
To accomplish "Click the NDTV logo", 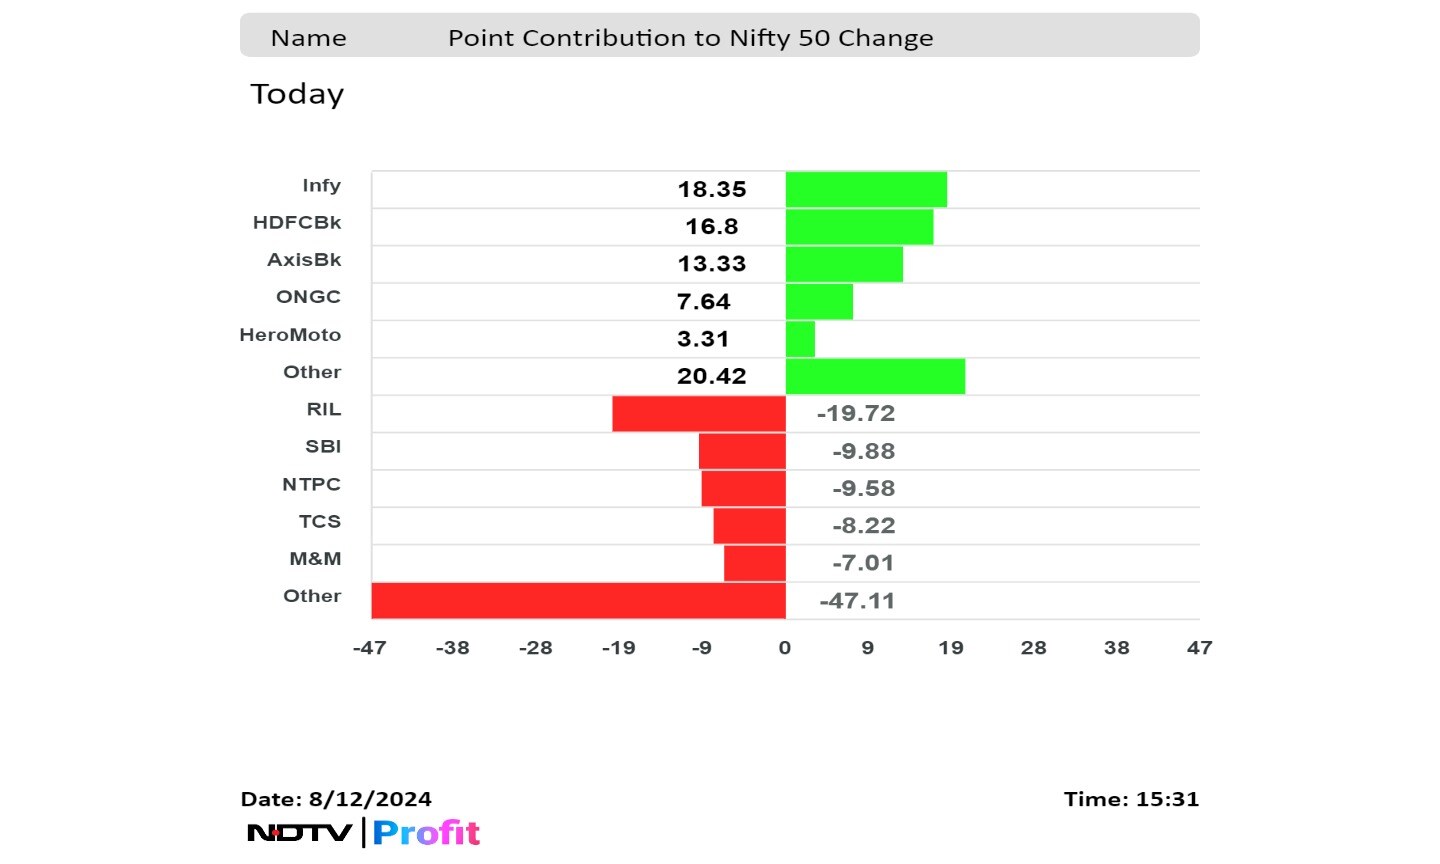I will (299, 833).
